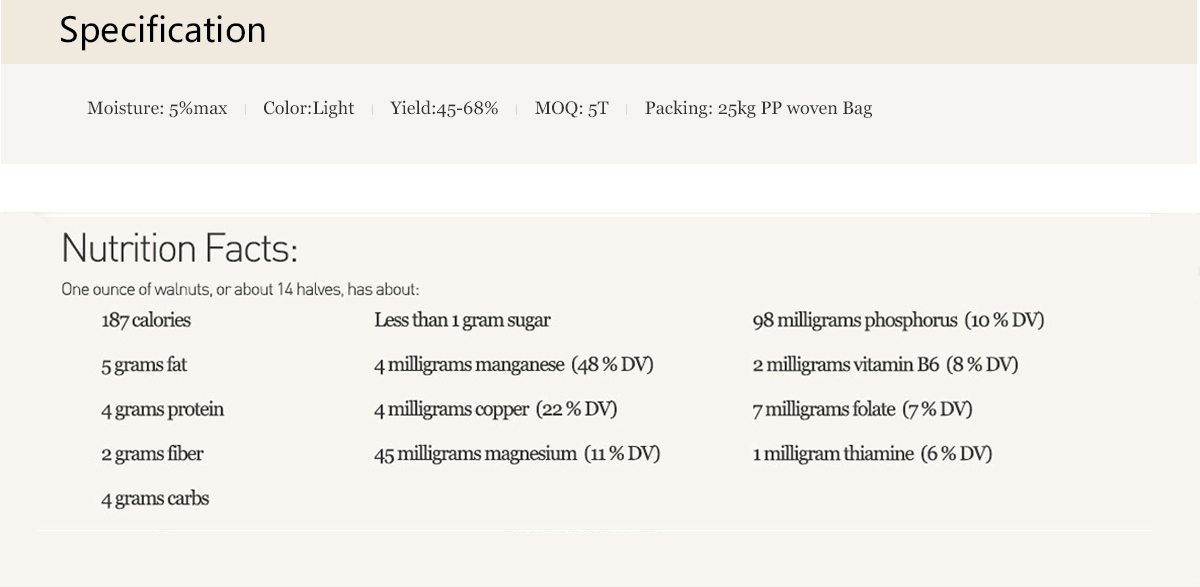This screenshot has height=587, width=1200.
Task: Select the vitamin B6 8% DV line
Action: [x=885, y=365]
